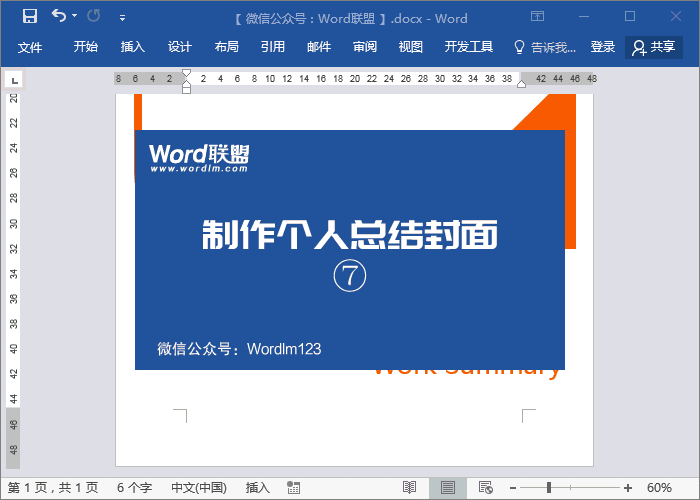Click the Word联盟 logo on the cover
The image size is (700, 500).
[199, 154]
